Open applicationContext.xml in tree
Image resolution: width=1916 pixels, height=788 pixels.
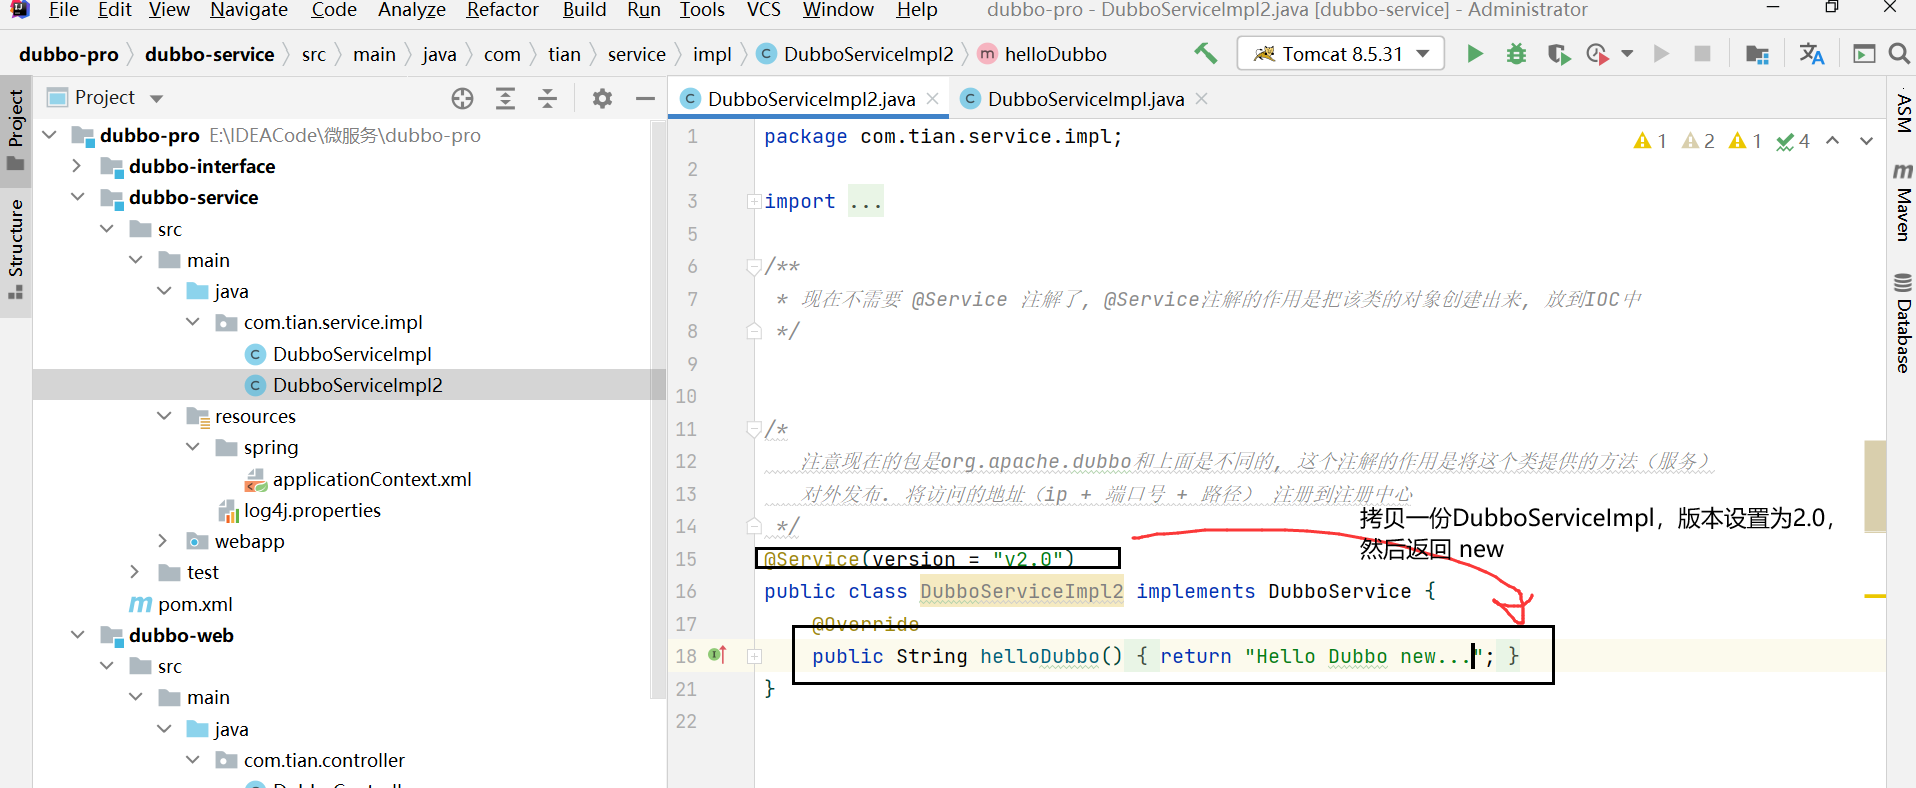click(372, 479)
